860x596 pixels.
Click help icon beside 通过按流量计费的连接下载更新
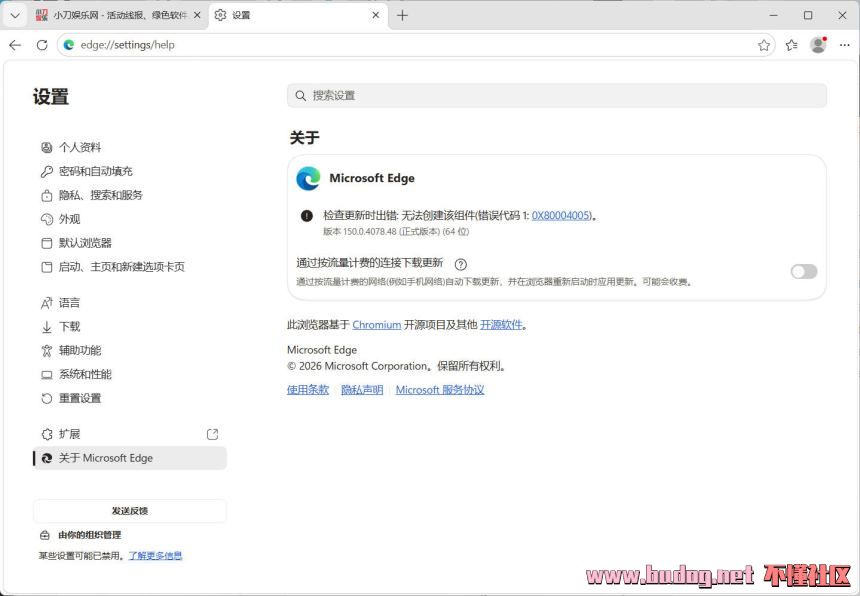[461, 264]
